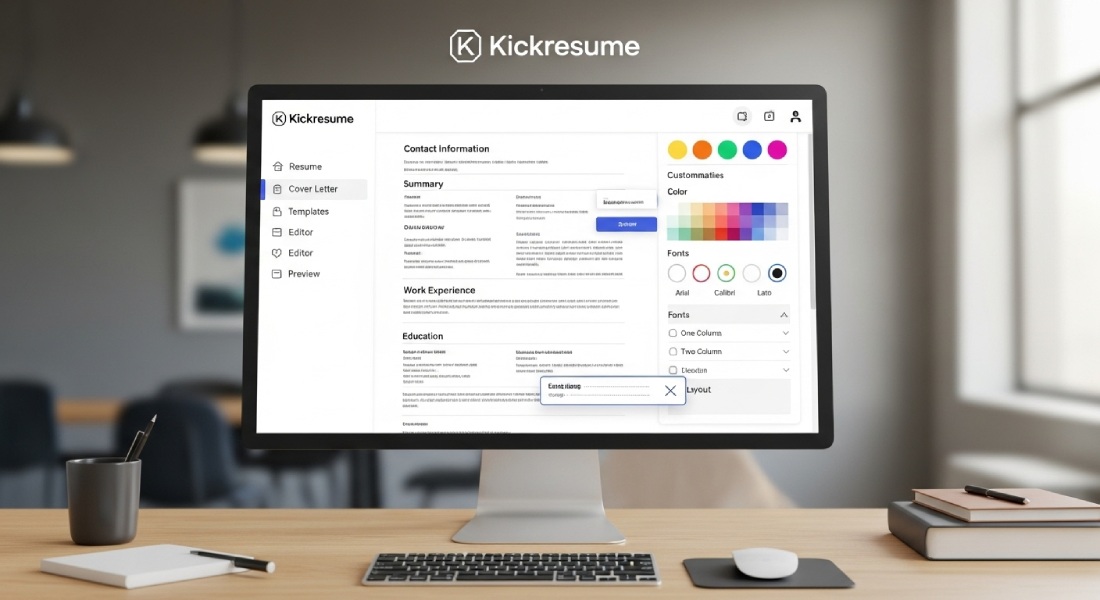1100x600 pixels.
Task: Click the Education heading
Action: pos(422,336)
